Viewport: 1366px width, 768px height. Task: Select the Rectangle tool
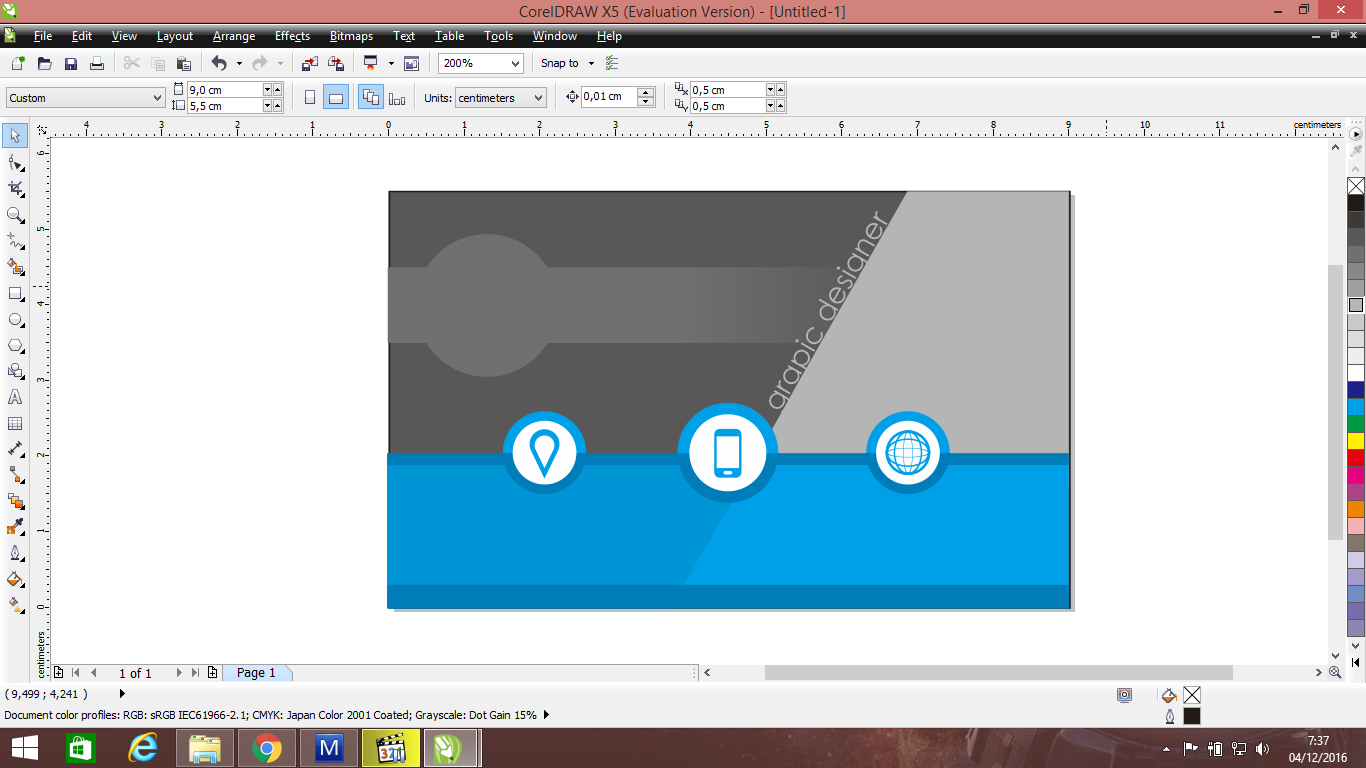coord(15,294)
